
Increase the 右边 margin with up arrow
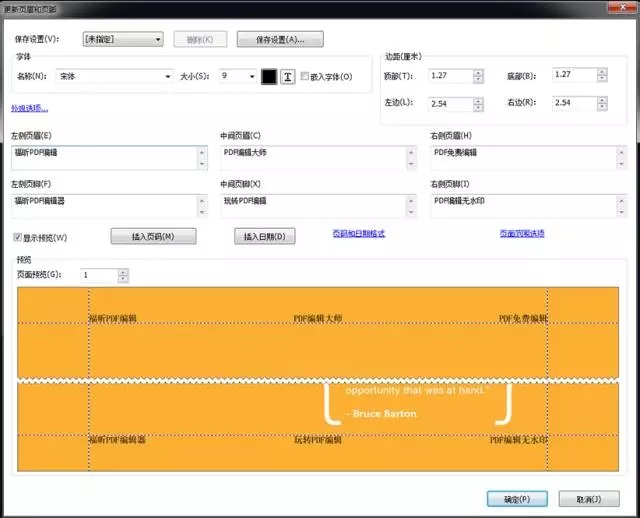click(602, 100)
